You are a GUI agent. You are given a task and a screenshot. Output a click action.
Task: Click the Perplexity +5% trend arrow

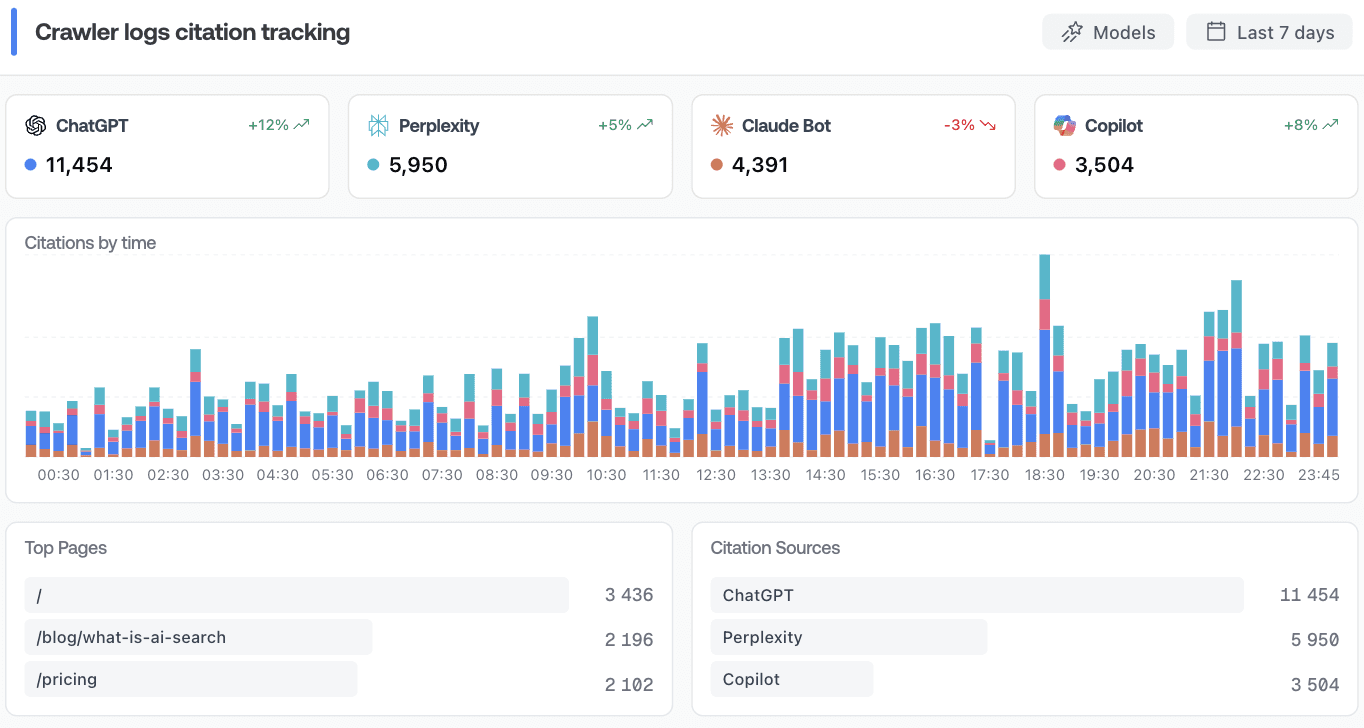coord(645,125)
